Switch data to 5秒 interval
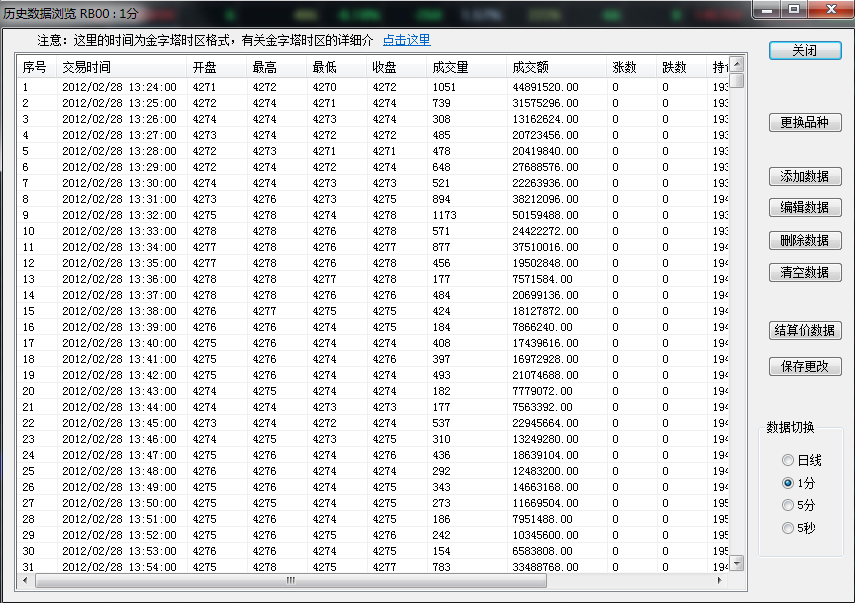 coord(788,528)
